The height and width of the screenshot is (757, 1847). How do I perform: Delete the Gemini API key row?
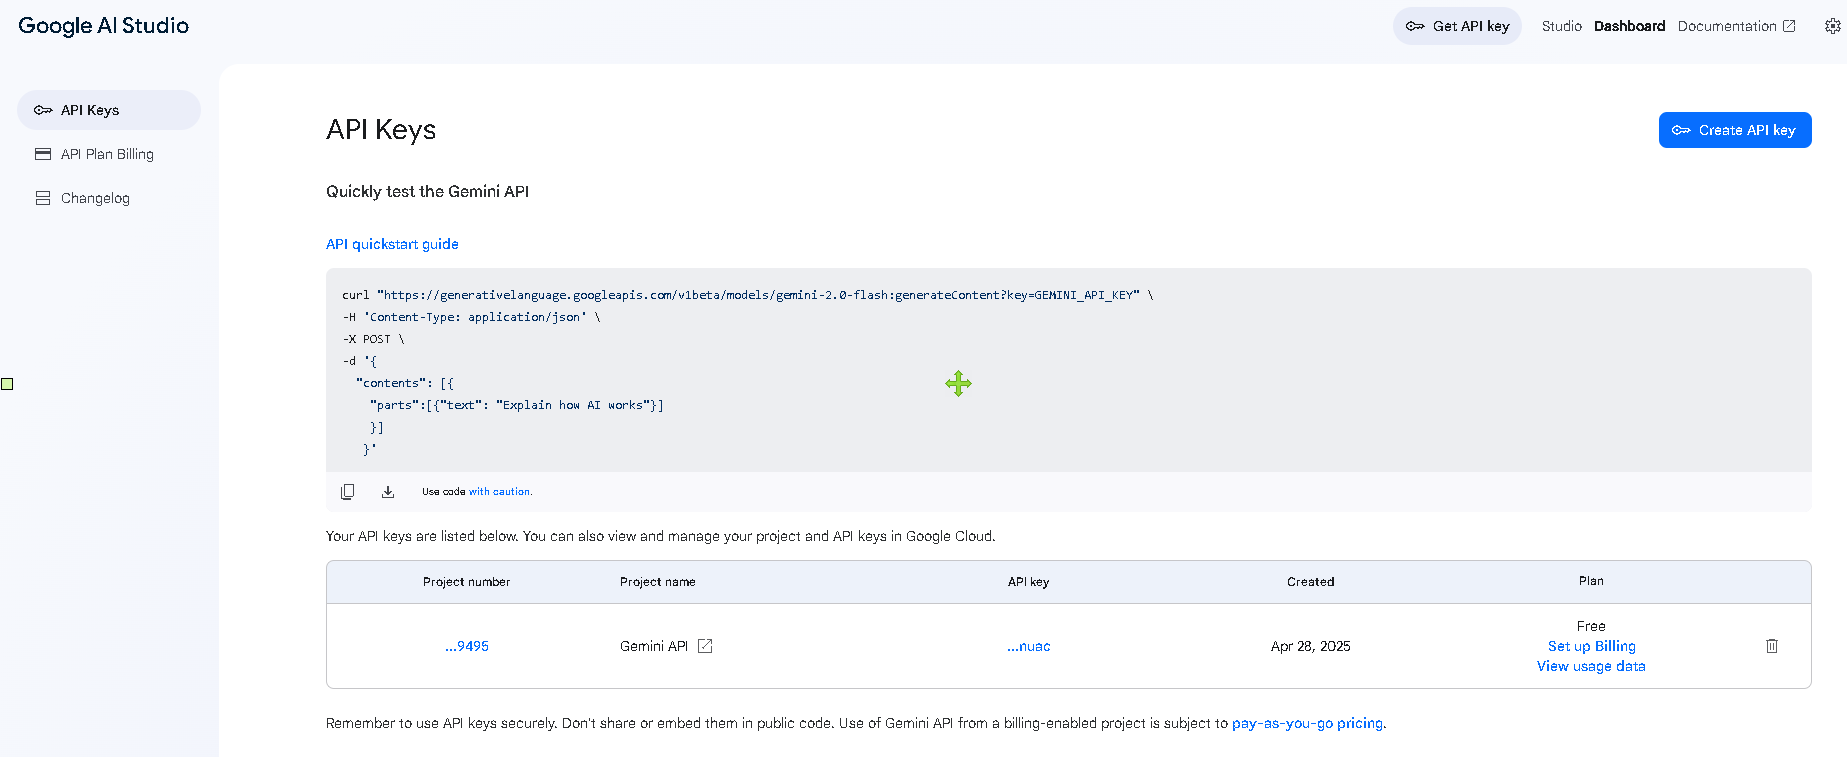point(1772,646)
